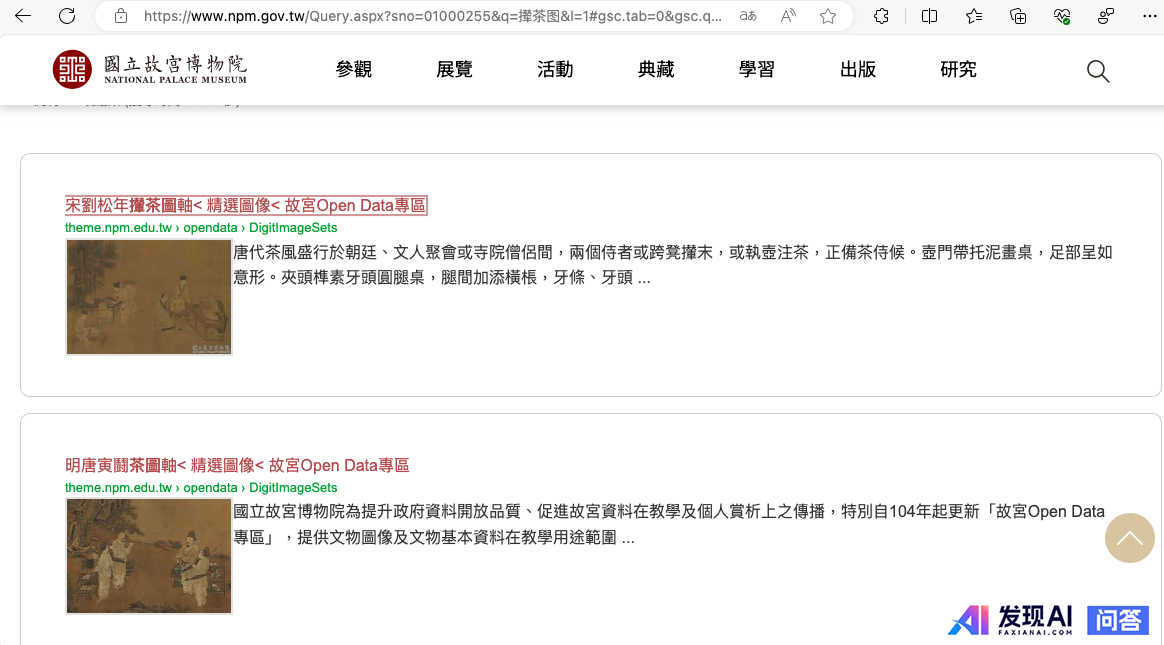Open the browser Settings and more menu
The width and height of the screenshot is (1164, 645).
tap(1149, 16)
